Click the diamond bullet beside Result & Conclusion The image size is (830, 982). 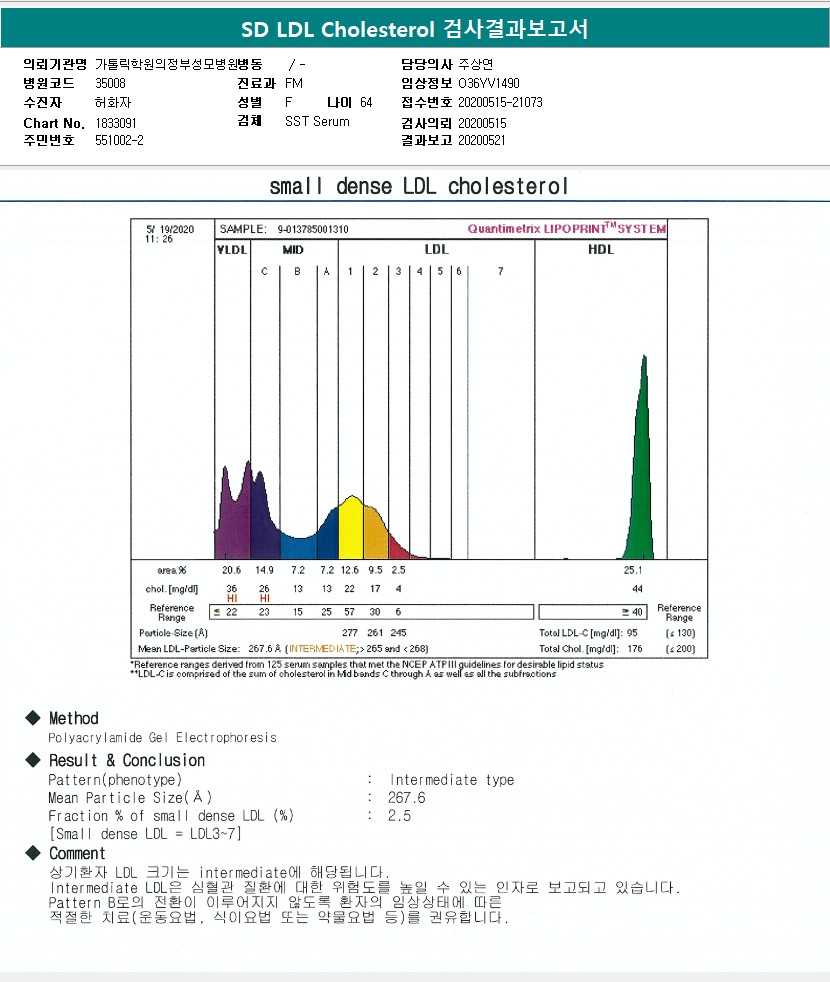point(33,760)
